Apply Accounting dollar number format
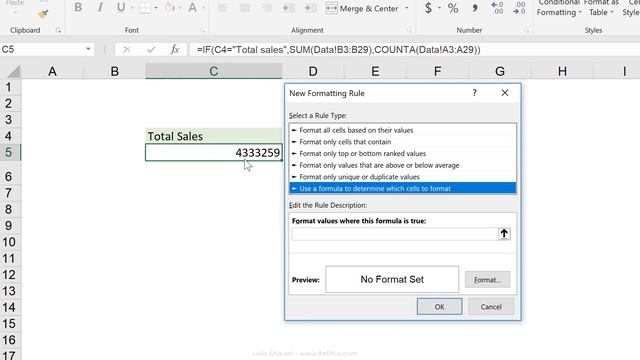The height and width of the screenshot is (360, 640). pyautogui.click(x=428, y=8)
